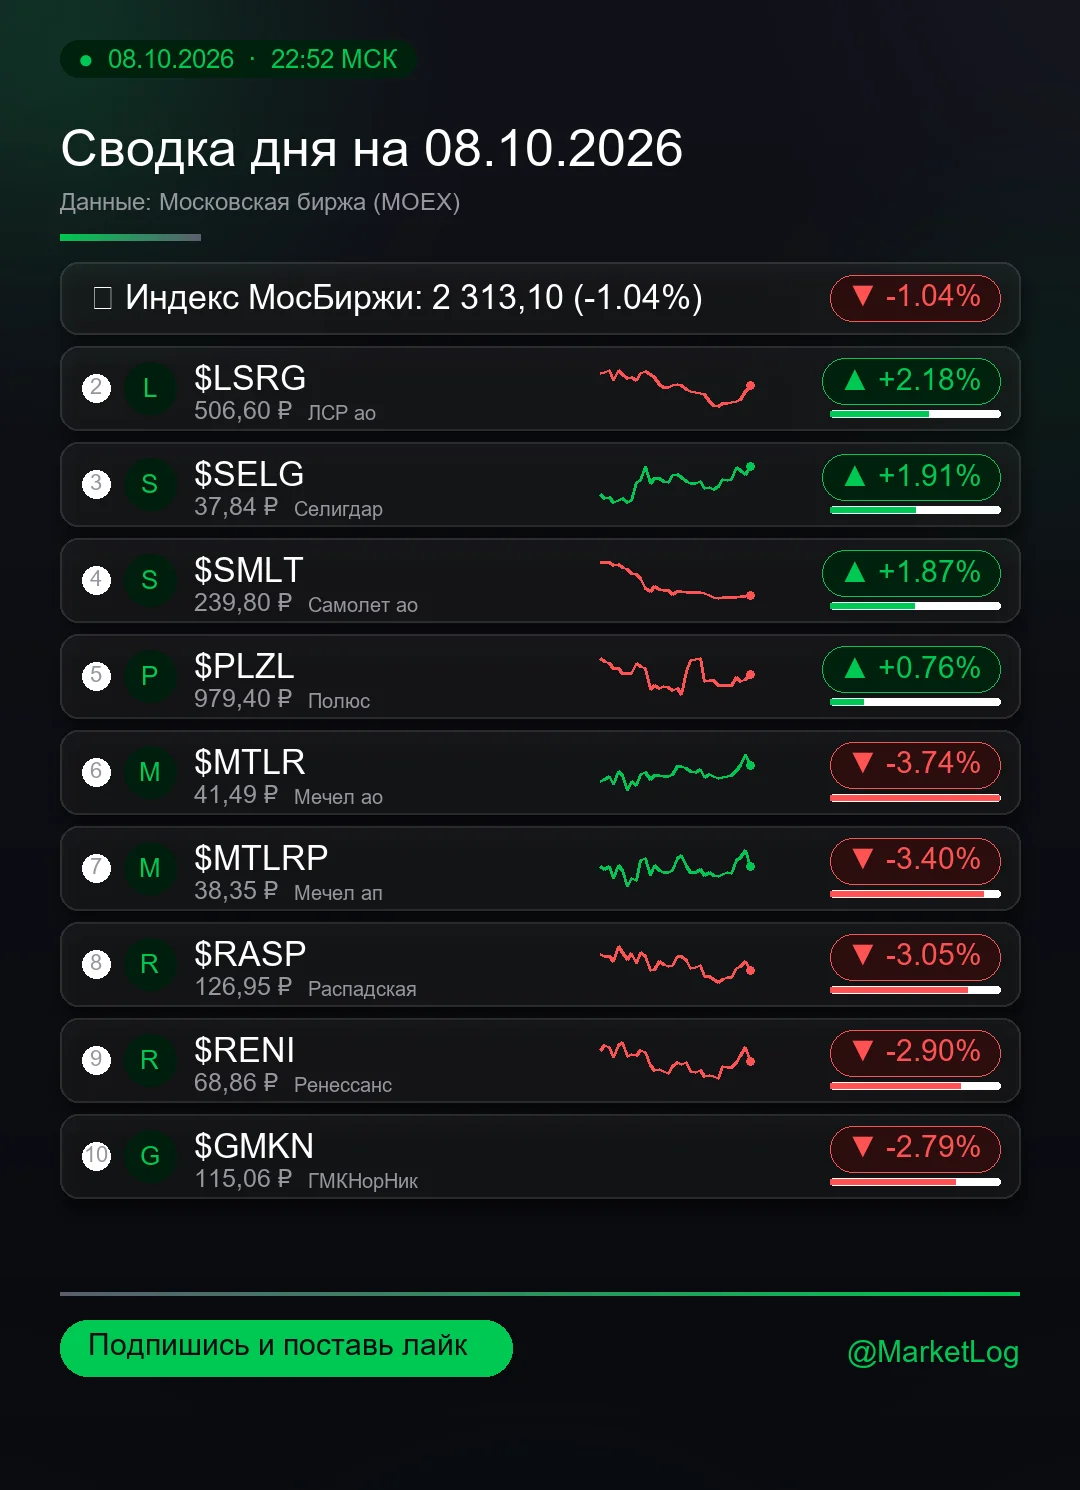Click the $SMLT ticker name
This screenshot has width=1080, height=1490.
point(249,570)
